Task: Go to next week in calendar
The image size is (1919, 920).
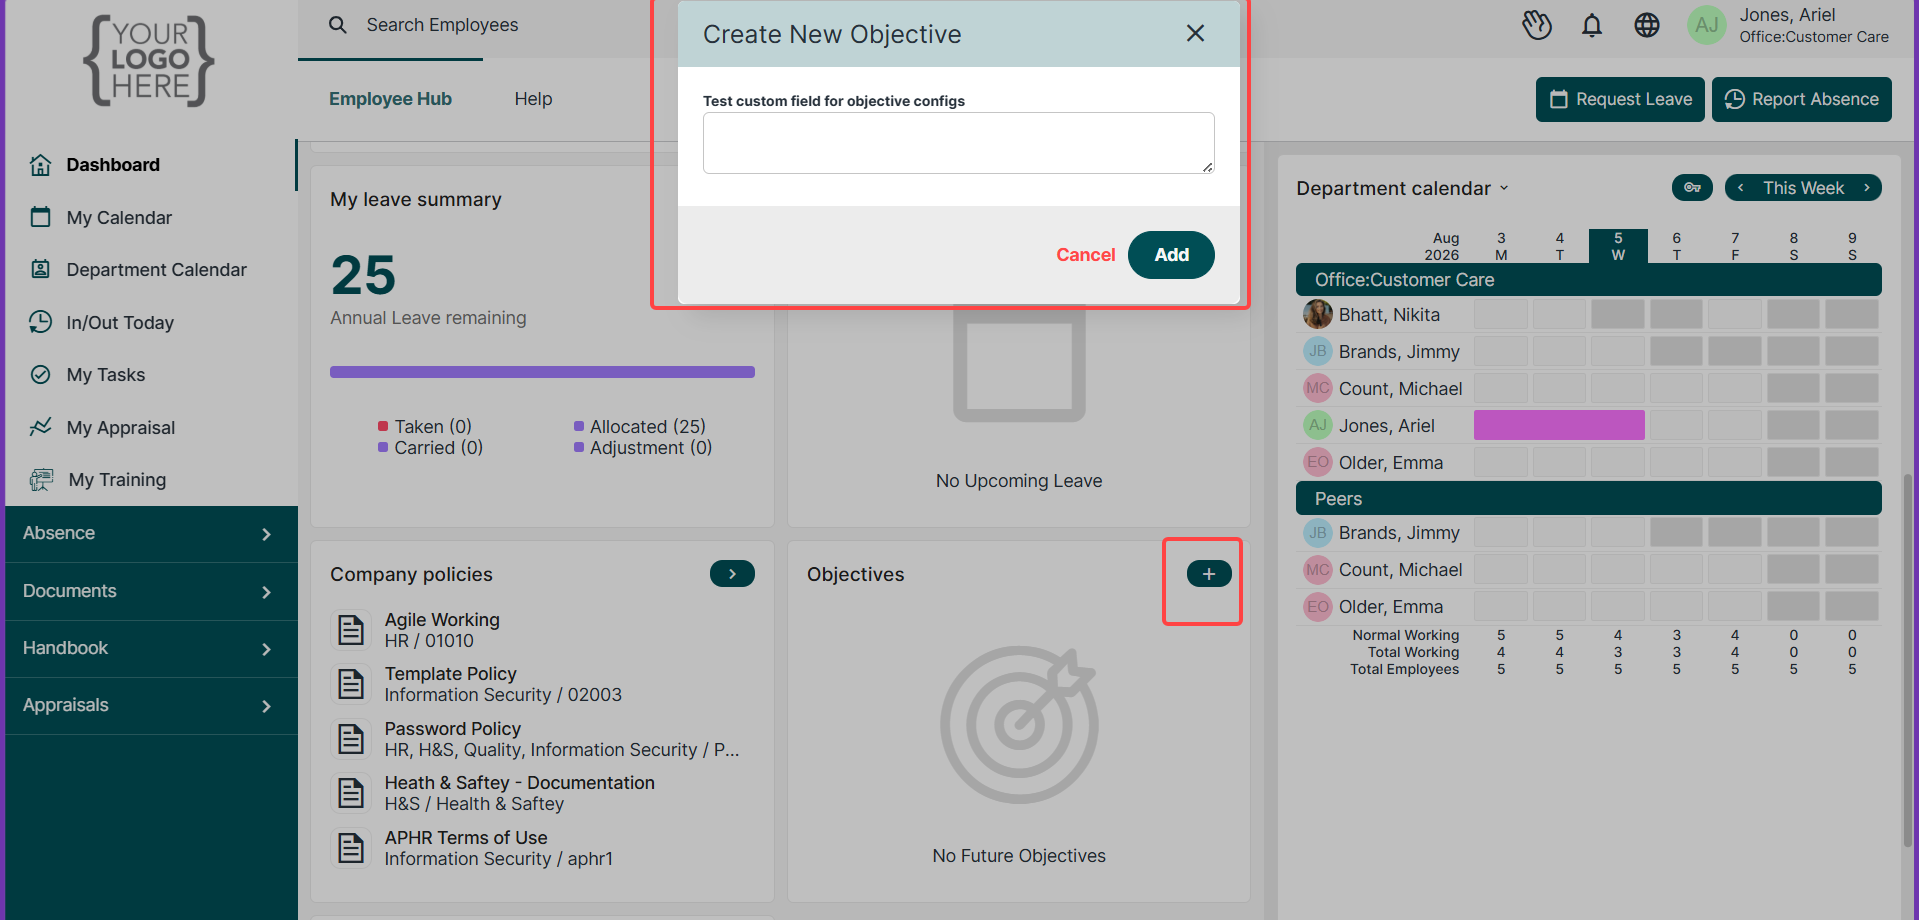Action: [x=1866, y=188]
